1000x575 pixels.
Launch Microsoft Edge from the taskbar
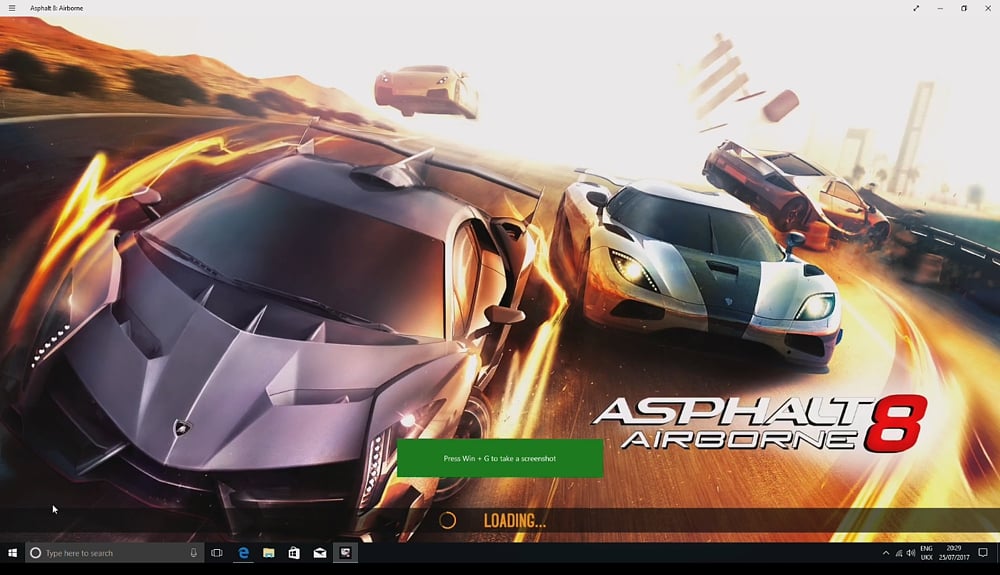coord(243,553)
